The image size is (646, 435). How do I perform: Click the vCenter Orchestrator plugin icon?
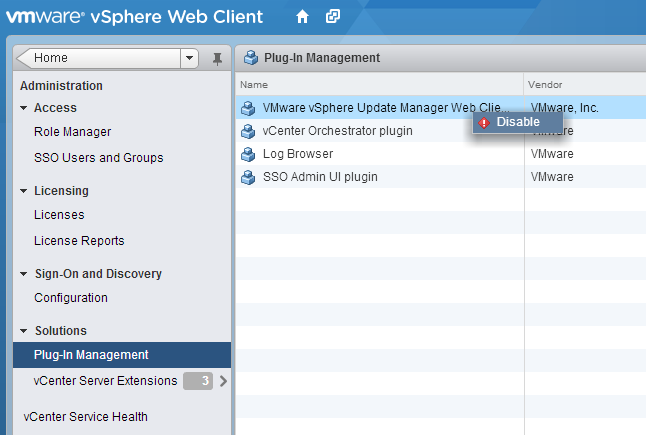[x=248, y=131]
